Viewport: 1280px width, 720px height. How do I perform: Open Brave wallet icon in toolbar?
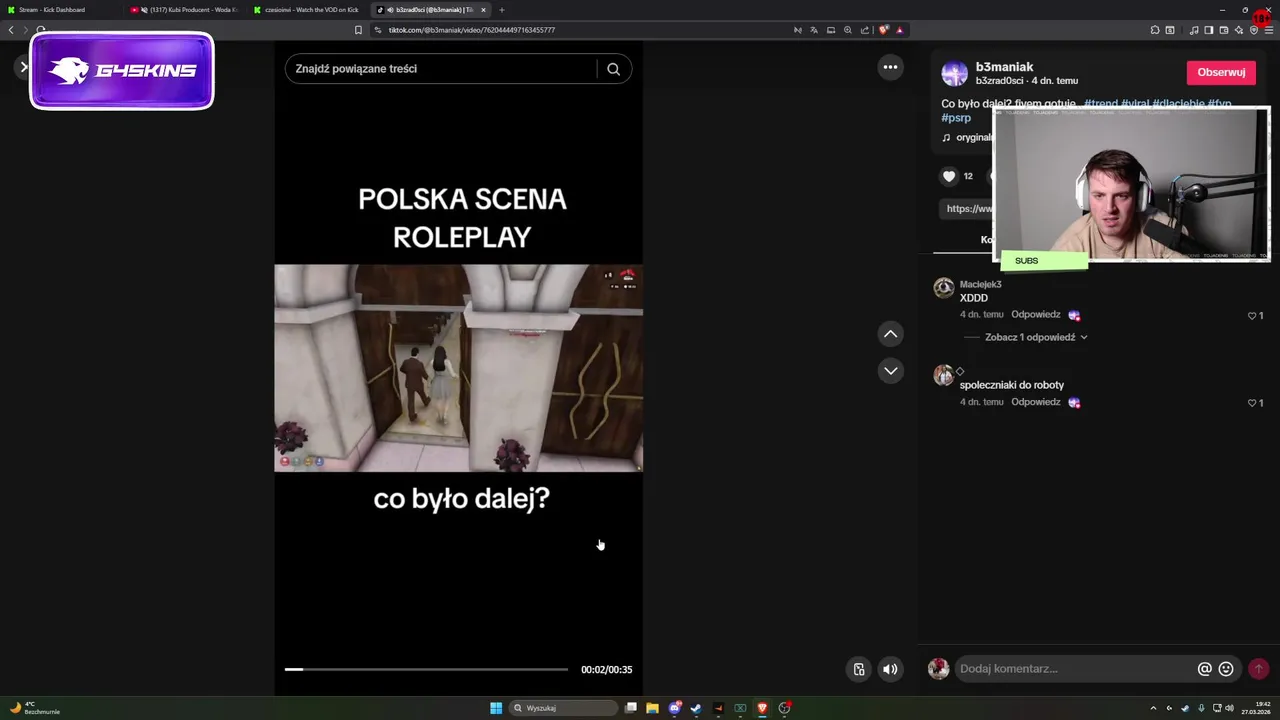coord(1224,30)
